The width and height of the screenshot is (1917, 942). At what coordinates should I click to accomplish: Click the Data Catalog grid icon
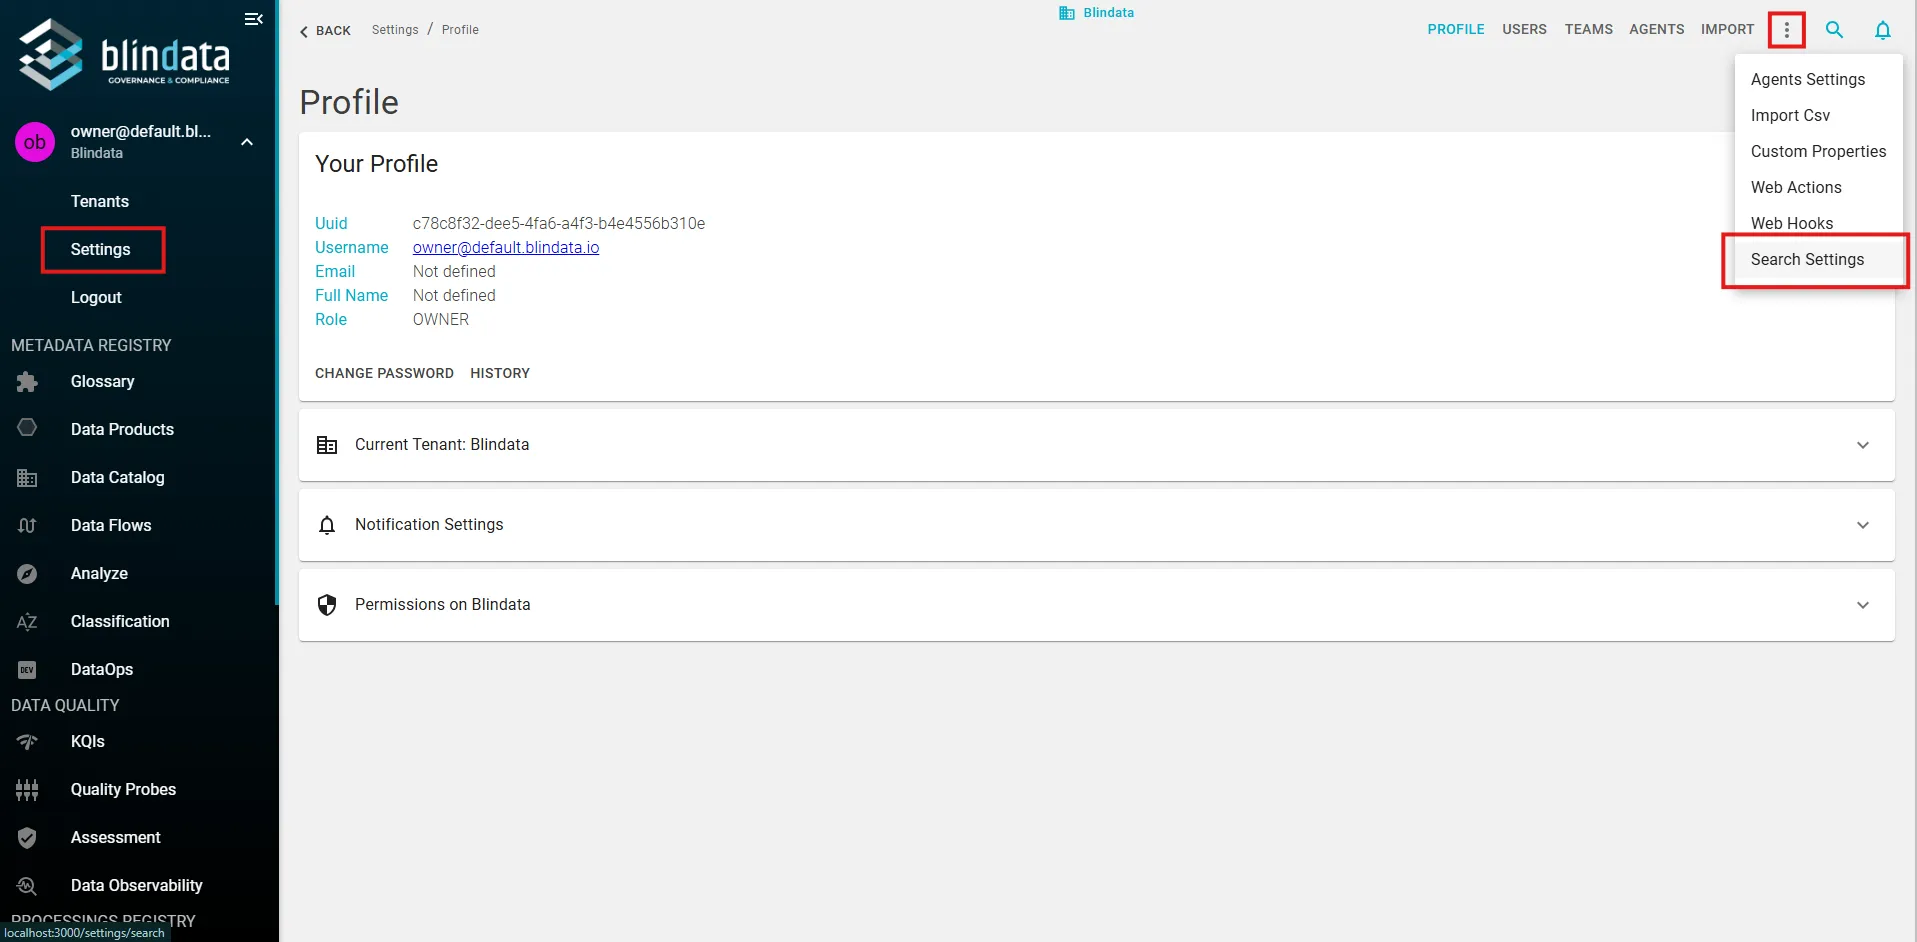pyautogui.click(x=27, y=477)
